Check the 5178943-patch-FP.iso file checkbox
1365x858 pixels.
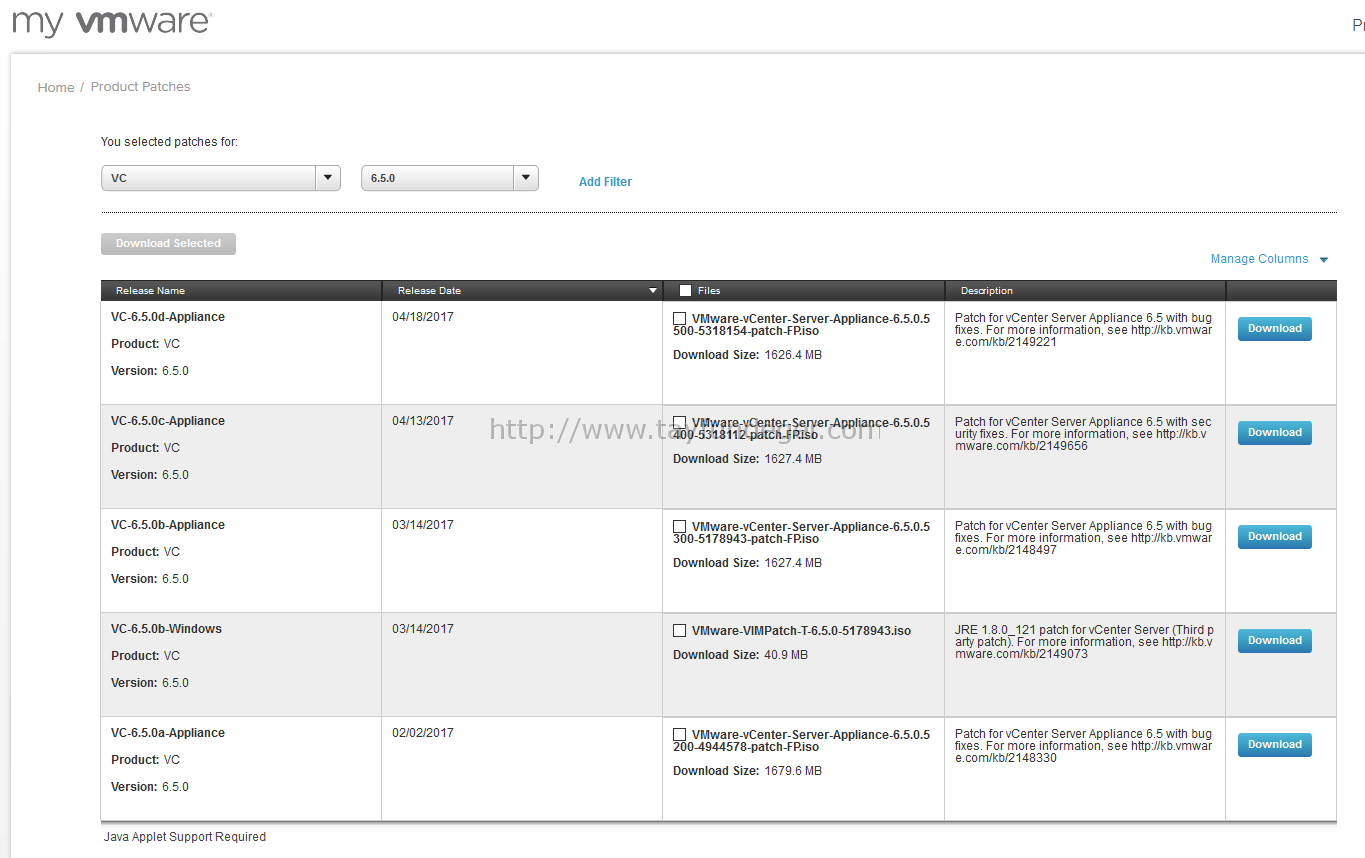(x=680, y=527)
